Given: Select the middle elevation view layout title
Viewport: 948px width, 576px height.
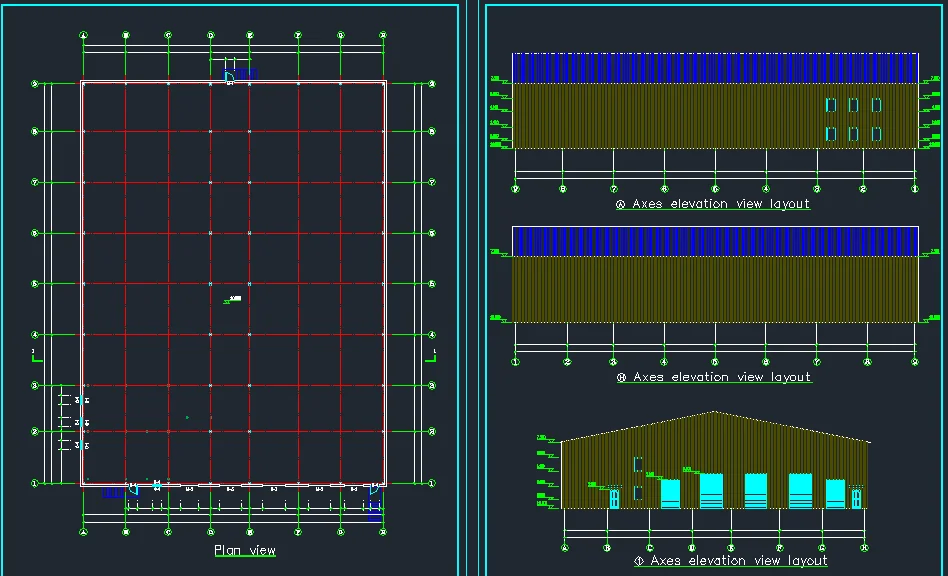Looking at the screenshot, I should coord(713,377).
